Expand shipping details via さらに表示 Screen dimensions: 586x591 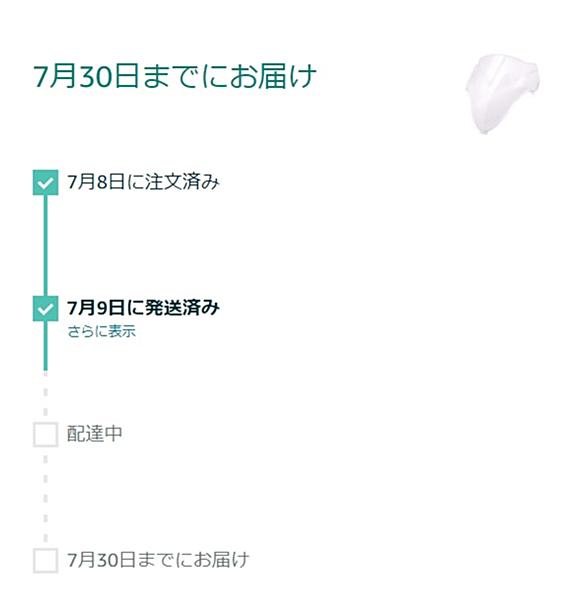click(x=101, y=332)
